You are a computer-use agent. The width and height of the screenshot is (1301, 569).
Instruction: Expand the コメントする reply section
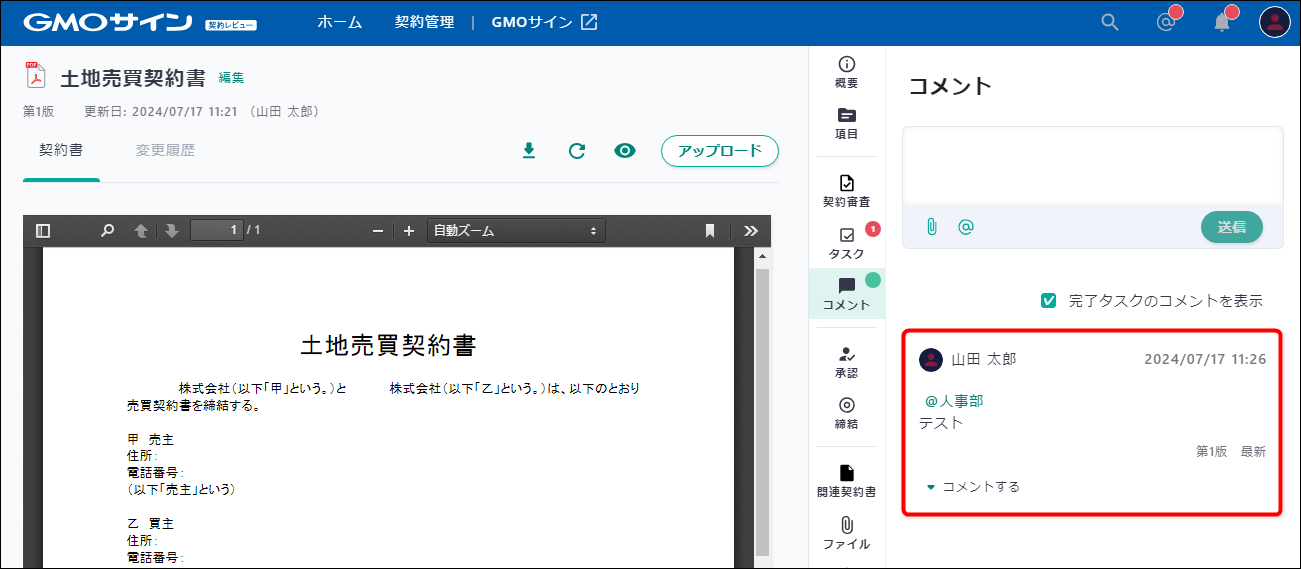(x=972, y=487)
